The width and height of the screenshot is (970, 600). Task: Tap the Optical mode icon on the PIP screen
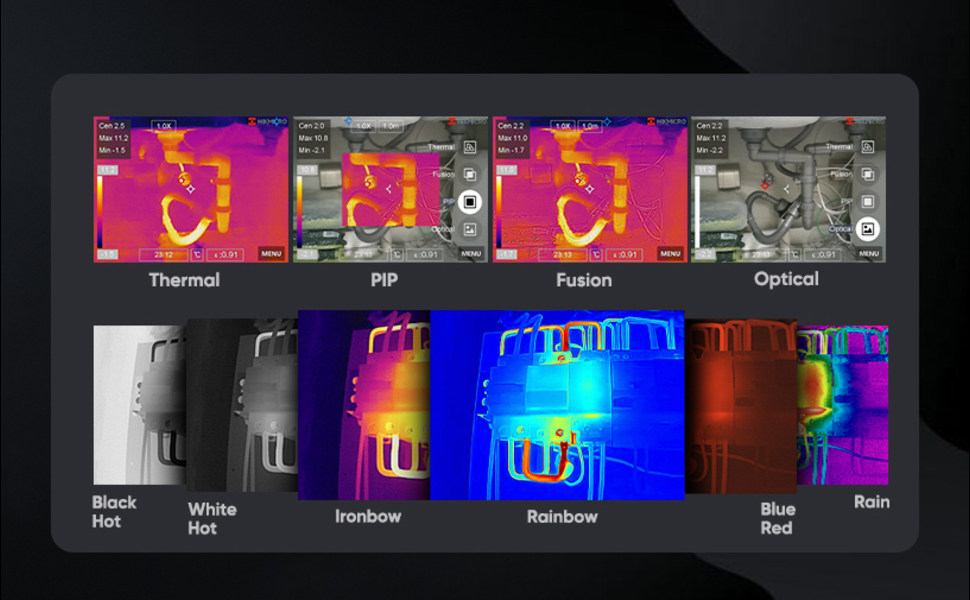(x=469, y=231)
